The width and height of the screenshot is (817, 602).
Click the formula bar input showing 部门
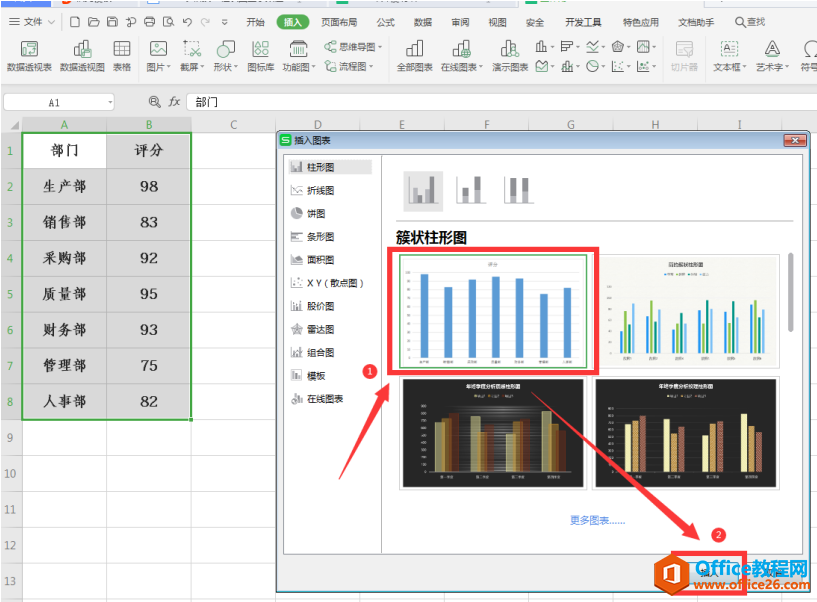(x=500, y=102)
